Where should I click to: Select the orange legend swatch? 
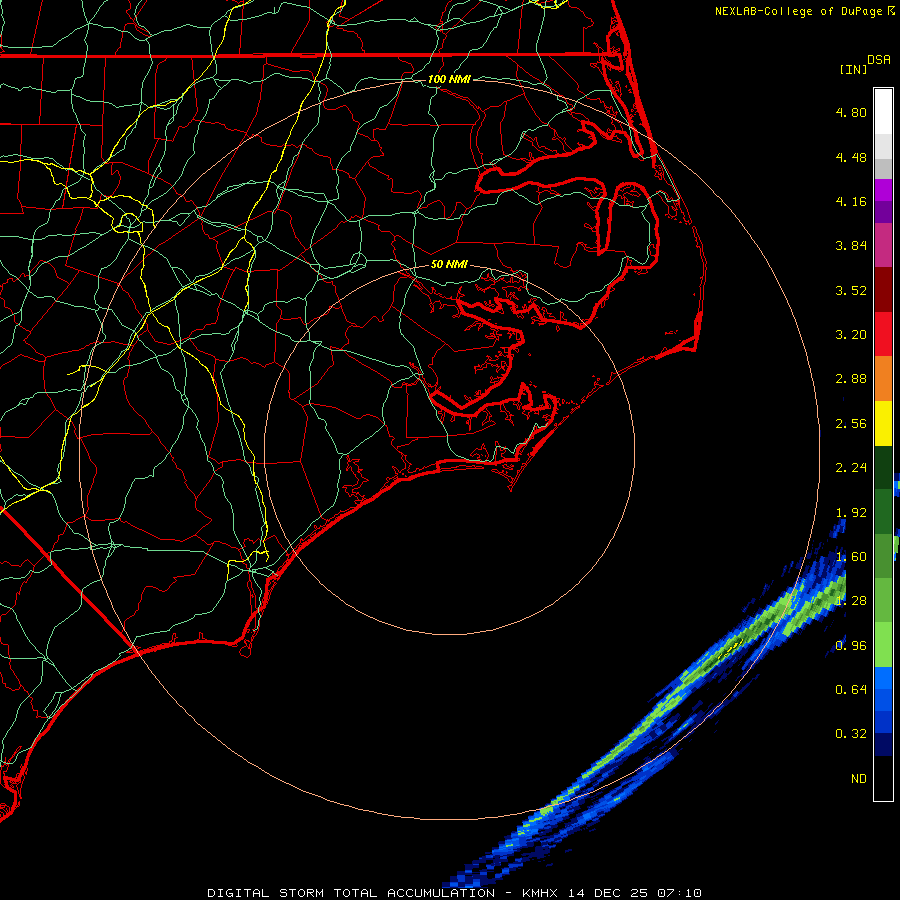click(x=883, y=378)
